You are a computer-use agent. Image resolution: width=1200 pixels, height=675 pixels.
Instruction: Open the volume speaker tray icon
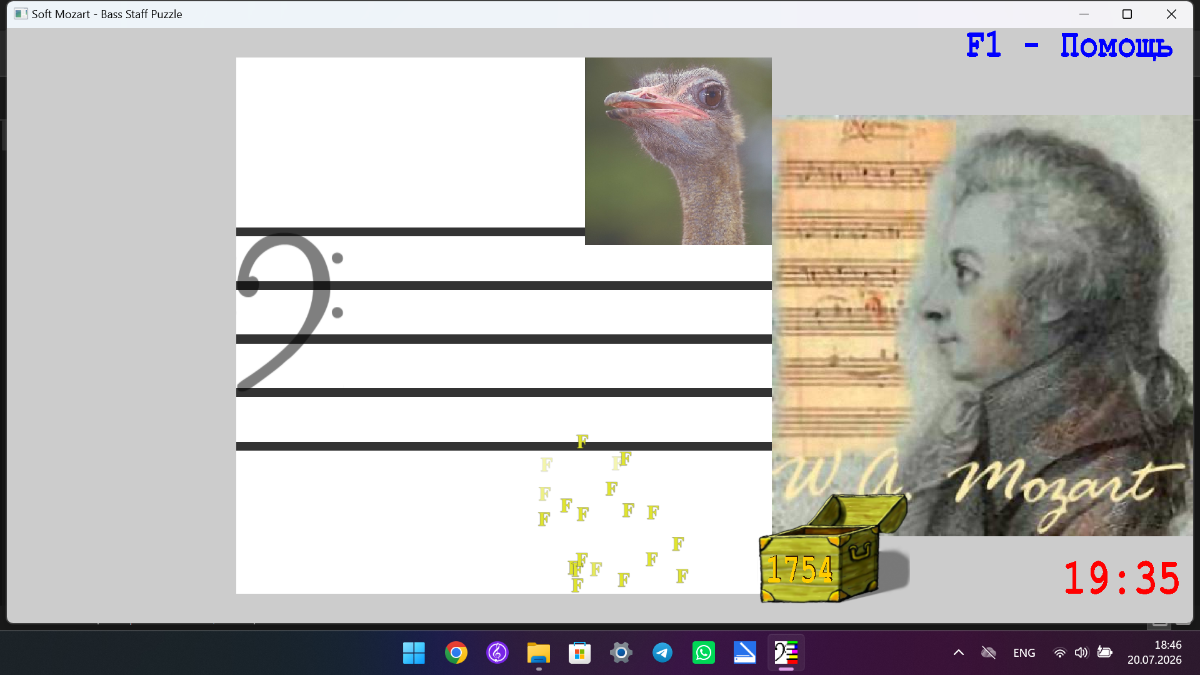1081,653
